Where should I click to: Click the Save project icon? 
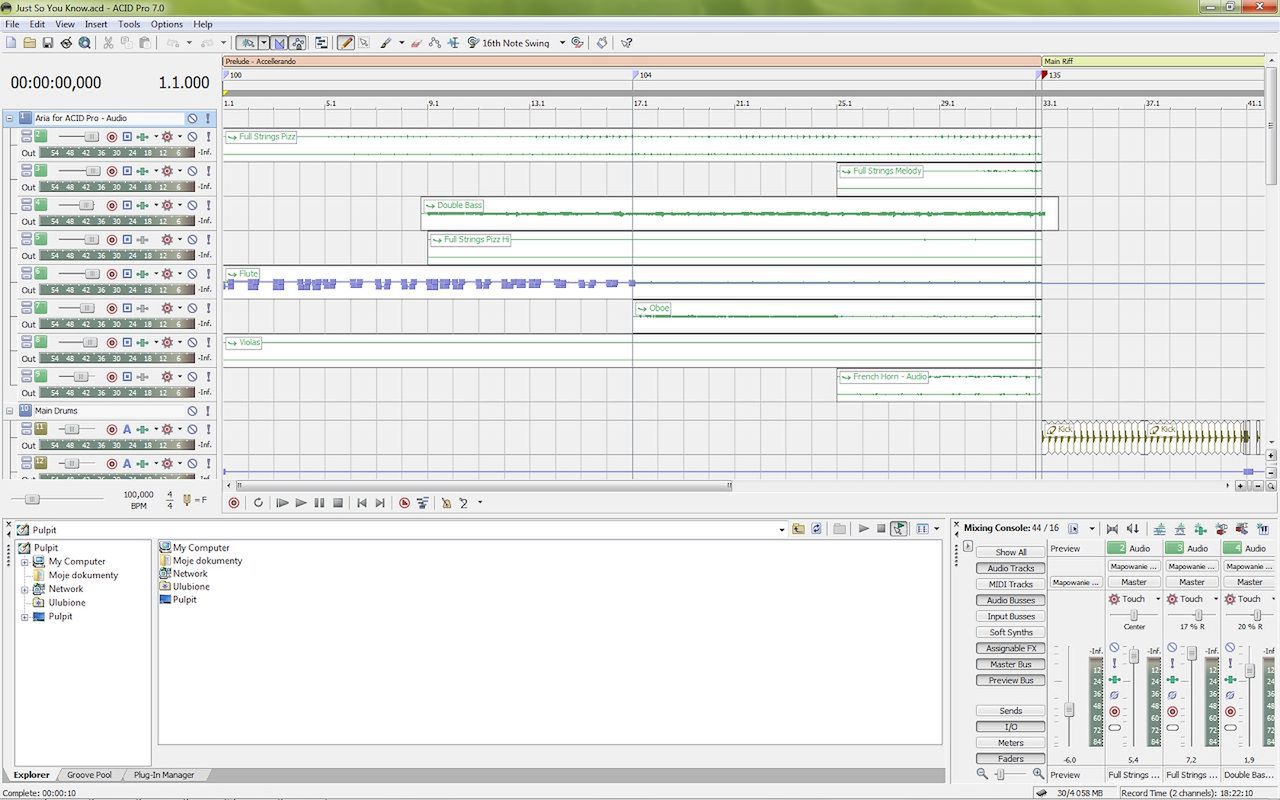pos(47,43)
